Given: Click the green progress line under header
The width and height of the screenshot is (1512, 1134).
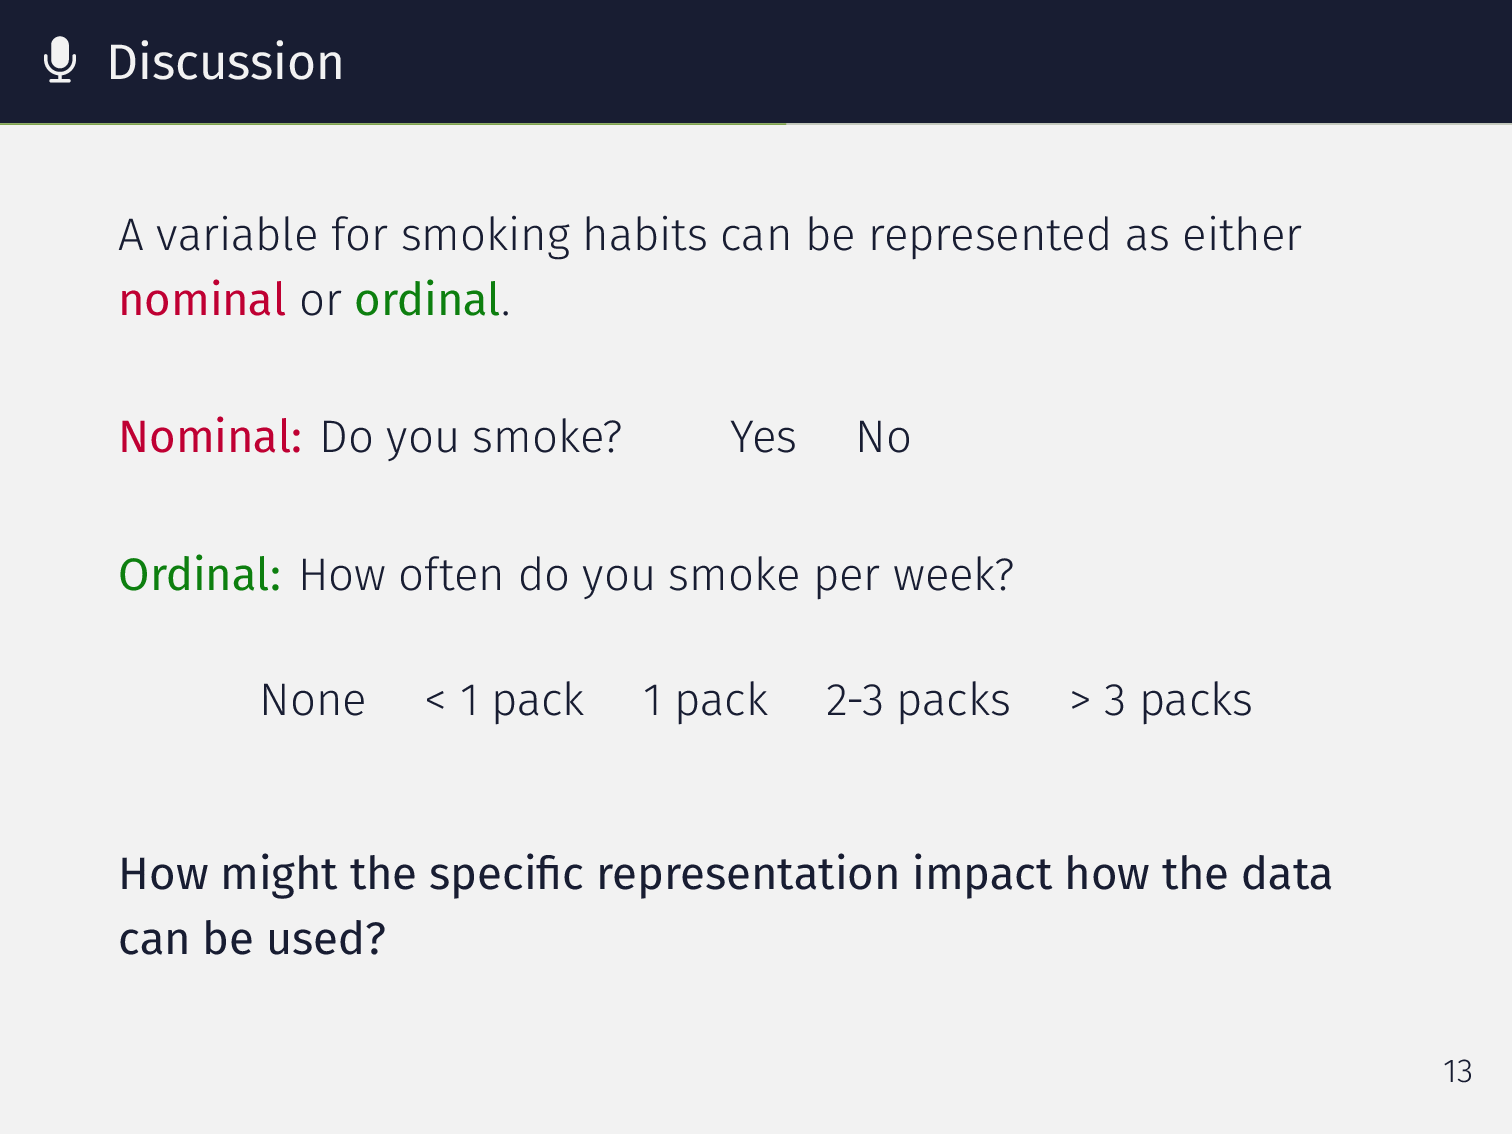Looking at the screenshot, I should (392, 124).
